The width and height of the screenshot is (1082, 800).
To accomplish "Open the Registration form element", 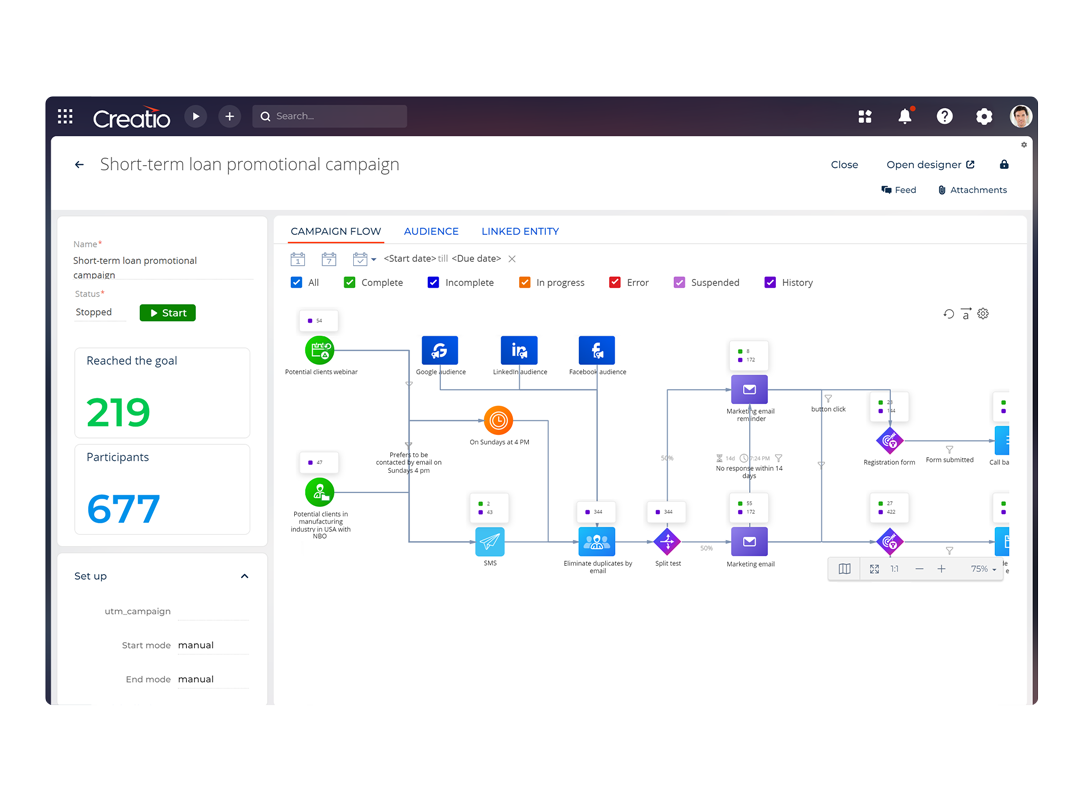I will click(x=889, y=440).
